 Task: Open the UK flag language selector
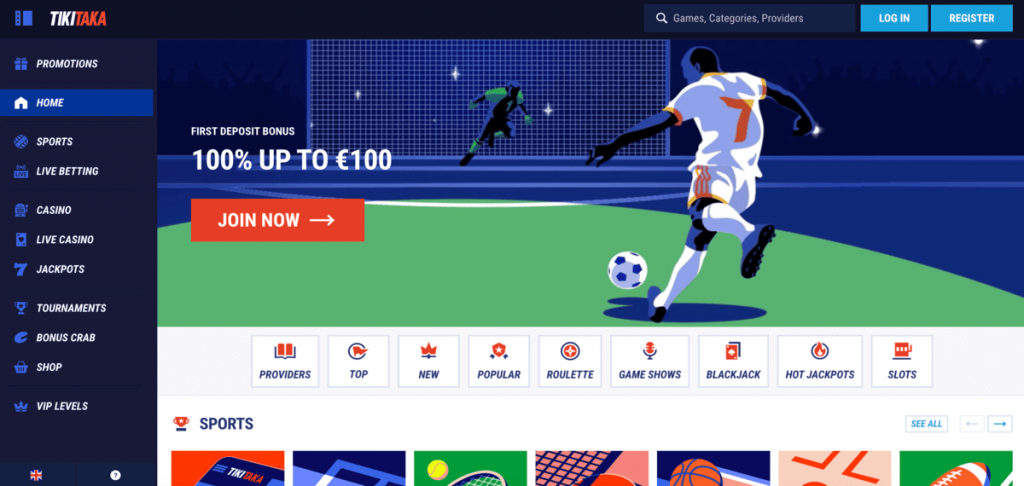click(x=37, y=476)
